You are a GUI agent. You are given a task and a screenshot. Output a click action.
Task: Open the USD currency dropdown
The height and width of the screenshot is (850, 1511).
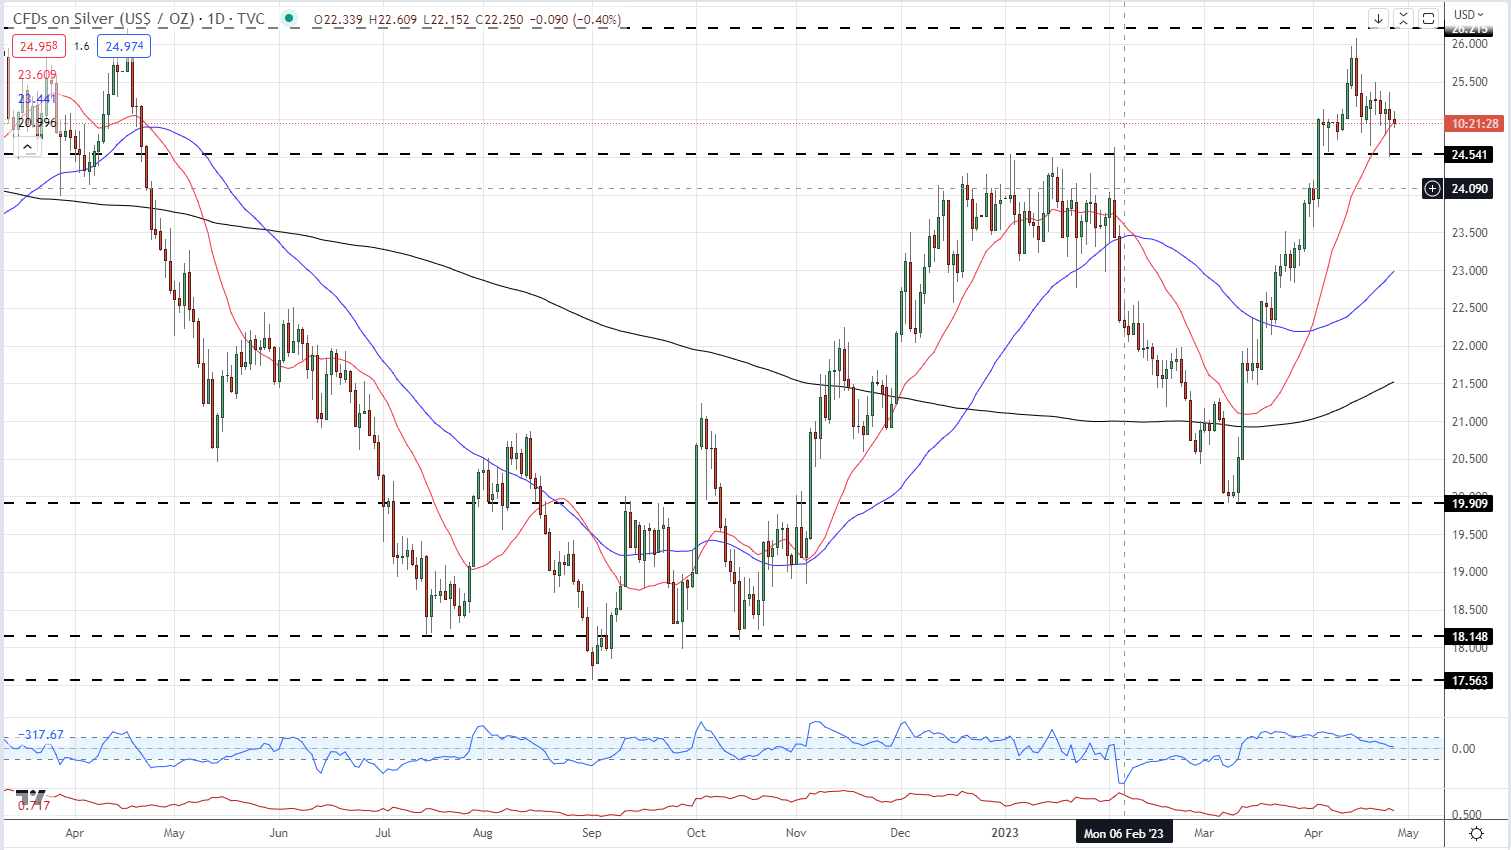1470,14
